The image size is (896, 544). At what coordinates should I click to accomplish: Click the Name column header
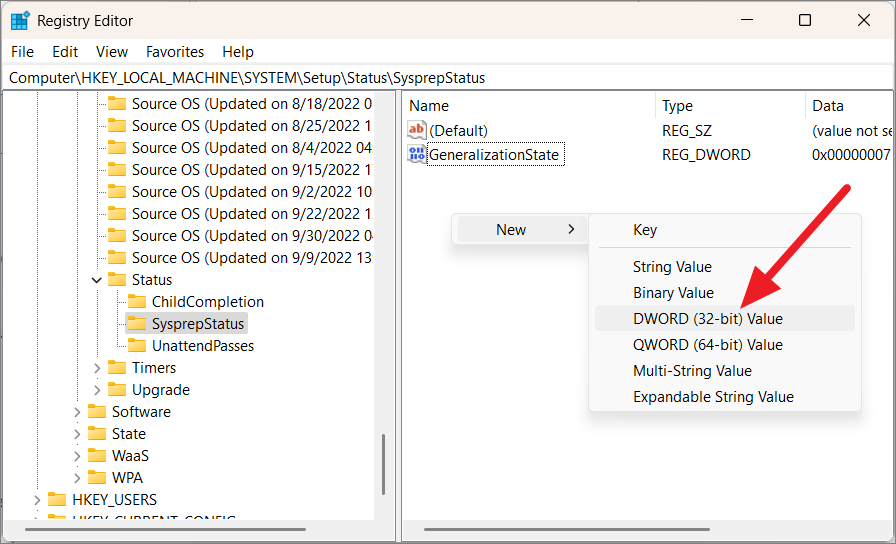pyautogui.click(x=529, y=106)
